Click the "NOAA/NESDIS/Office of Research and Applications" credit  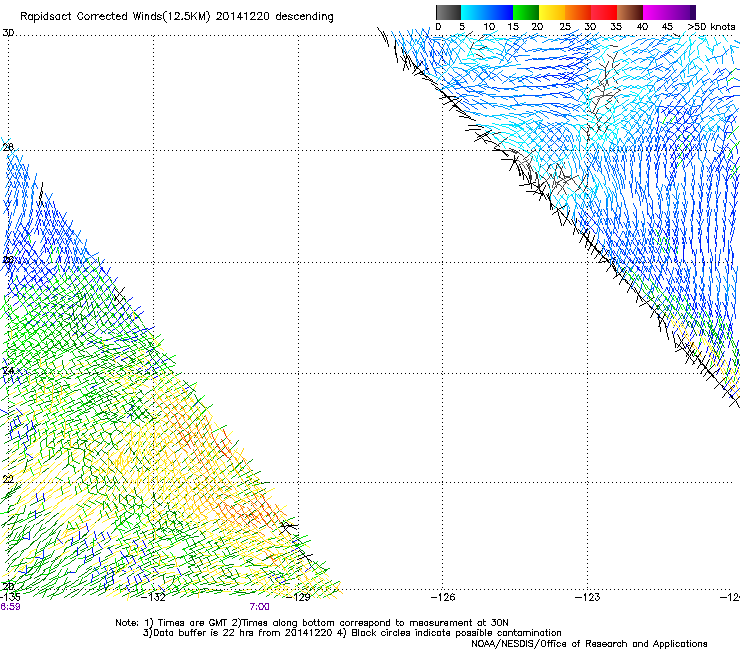[x=589, y=644]
